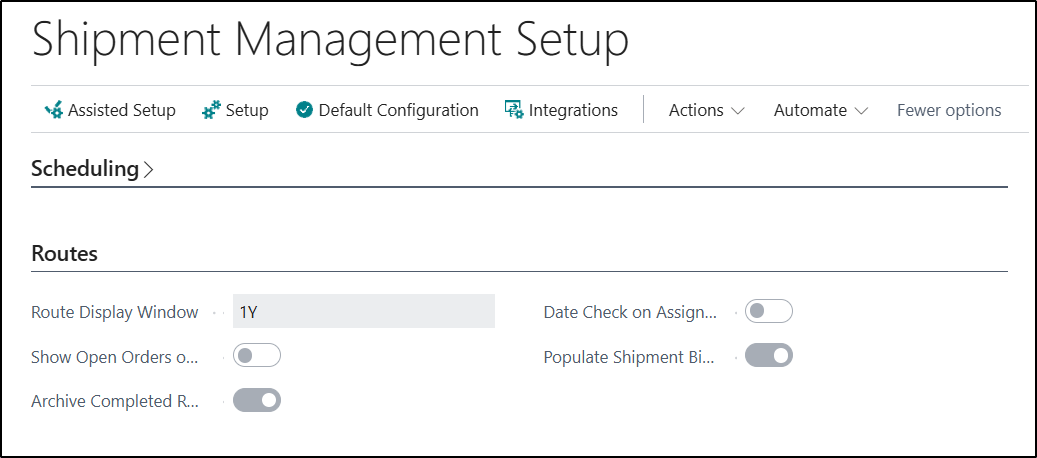Click the Scheduling section heading
The image size is (1037, 458).
click(x=85, y=169)
